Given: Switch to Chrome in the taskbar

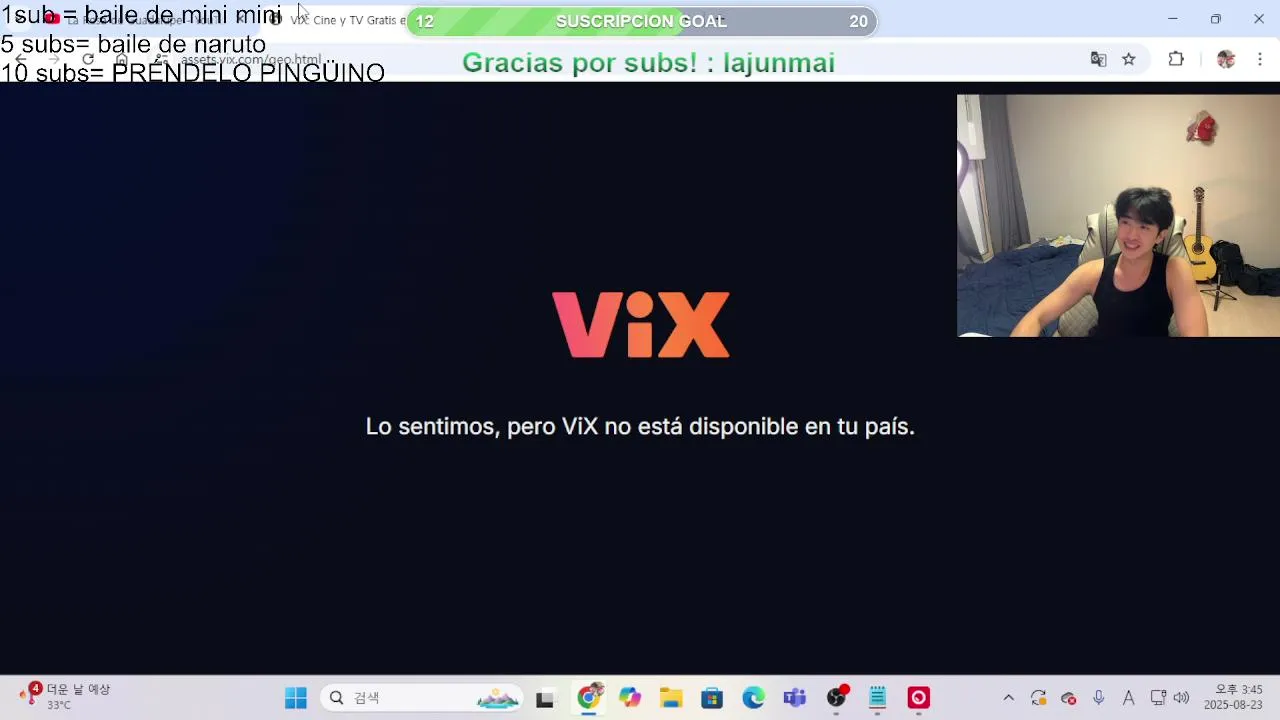Looking at the screenshot, I should click(589, 698).
